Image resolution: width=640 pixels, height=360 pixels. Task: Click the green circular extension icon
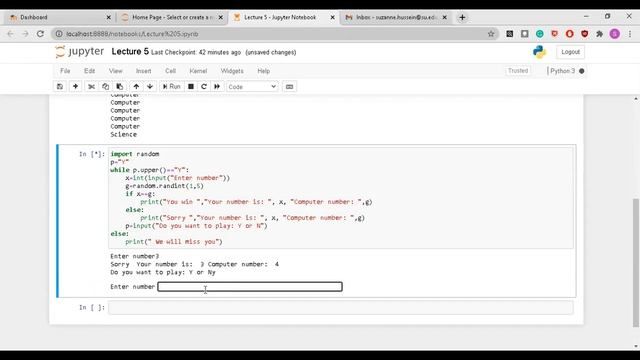(540, 34)
